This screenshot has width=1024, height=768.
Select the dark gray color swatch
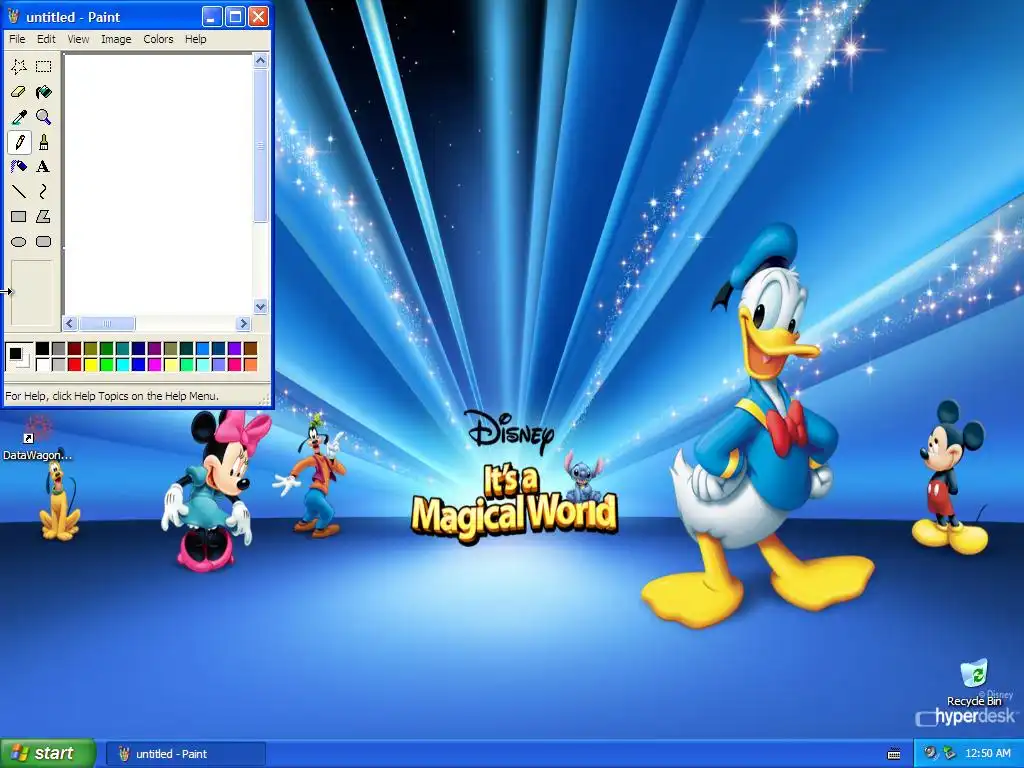(59, 349)
